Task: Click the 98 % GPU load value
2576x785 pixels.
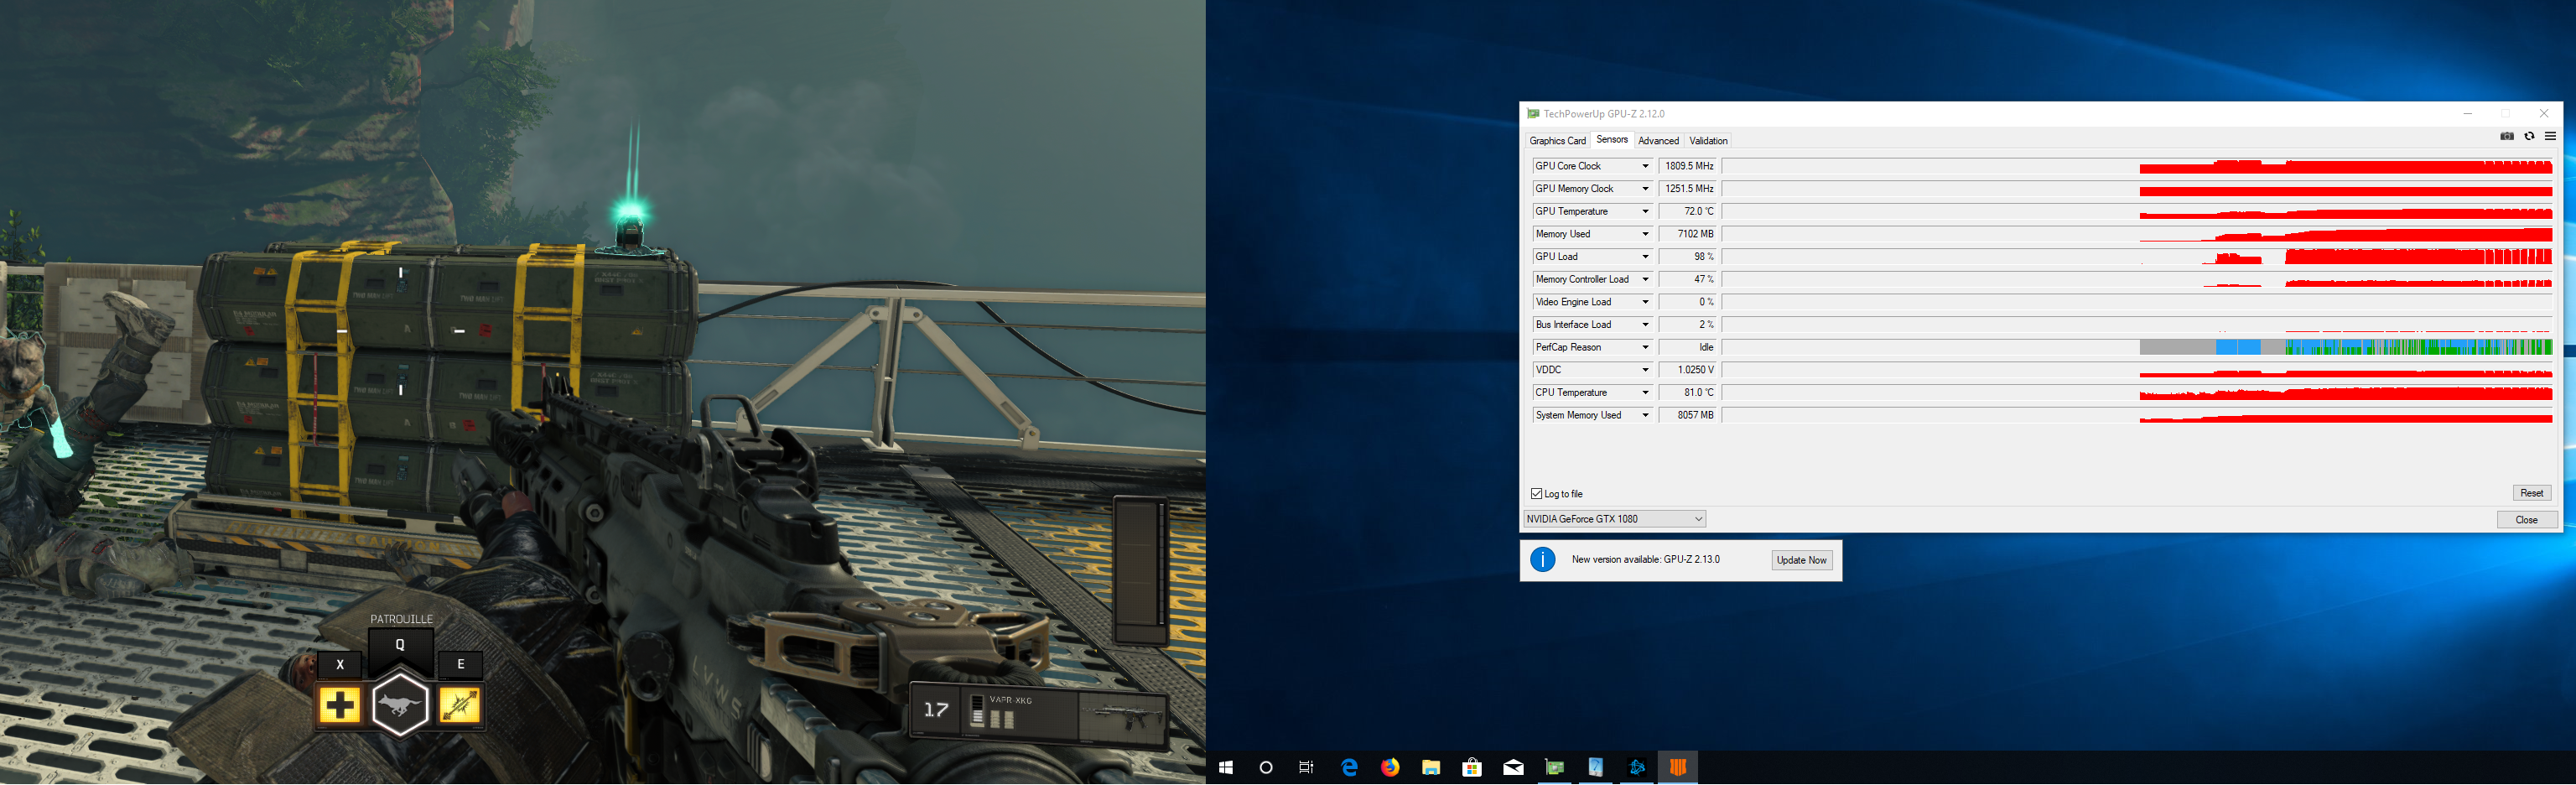Action: 1689,257
